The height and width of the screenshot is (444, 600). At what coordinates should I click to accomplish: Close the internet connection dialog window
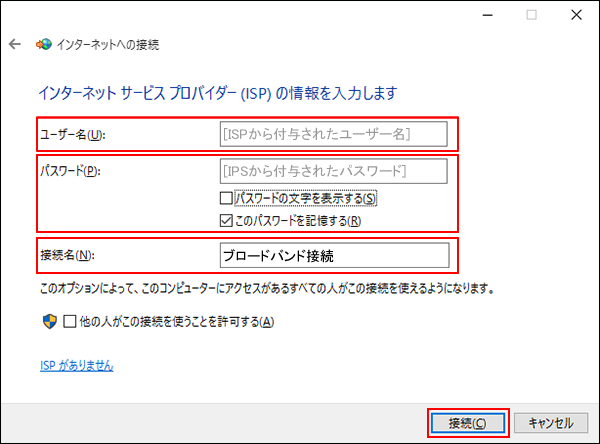573,14
